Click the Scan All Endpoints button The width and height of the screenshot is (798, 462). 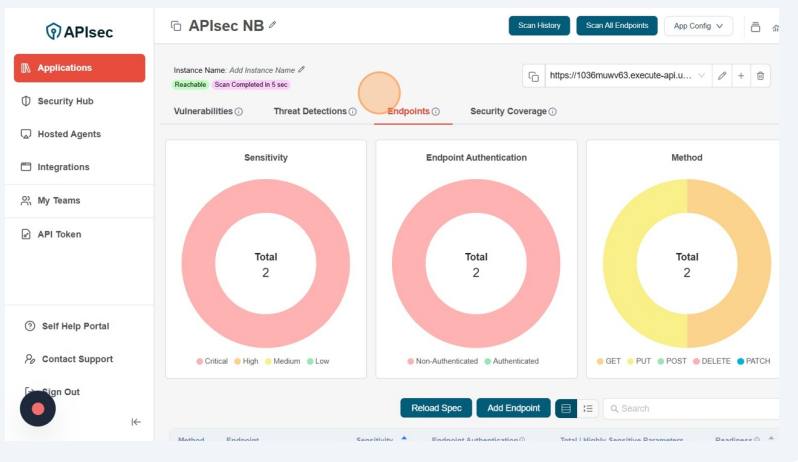[616, 26]
